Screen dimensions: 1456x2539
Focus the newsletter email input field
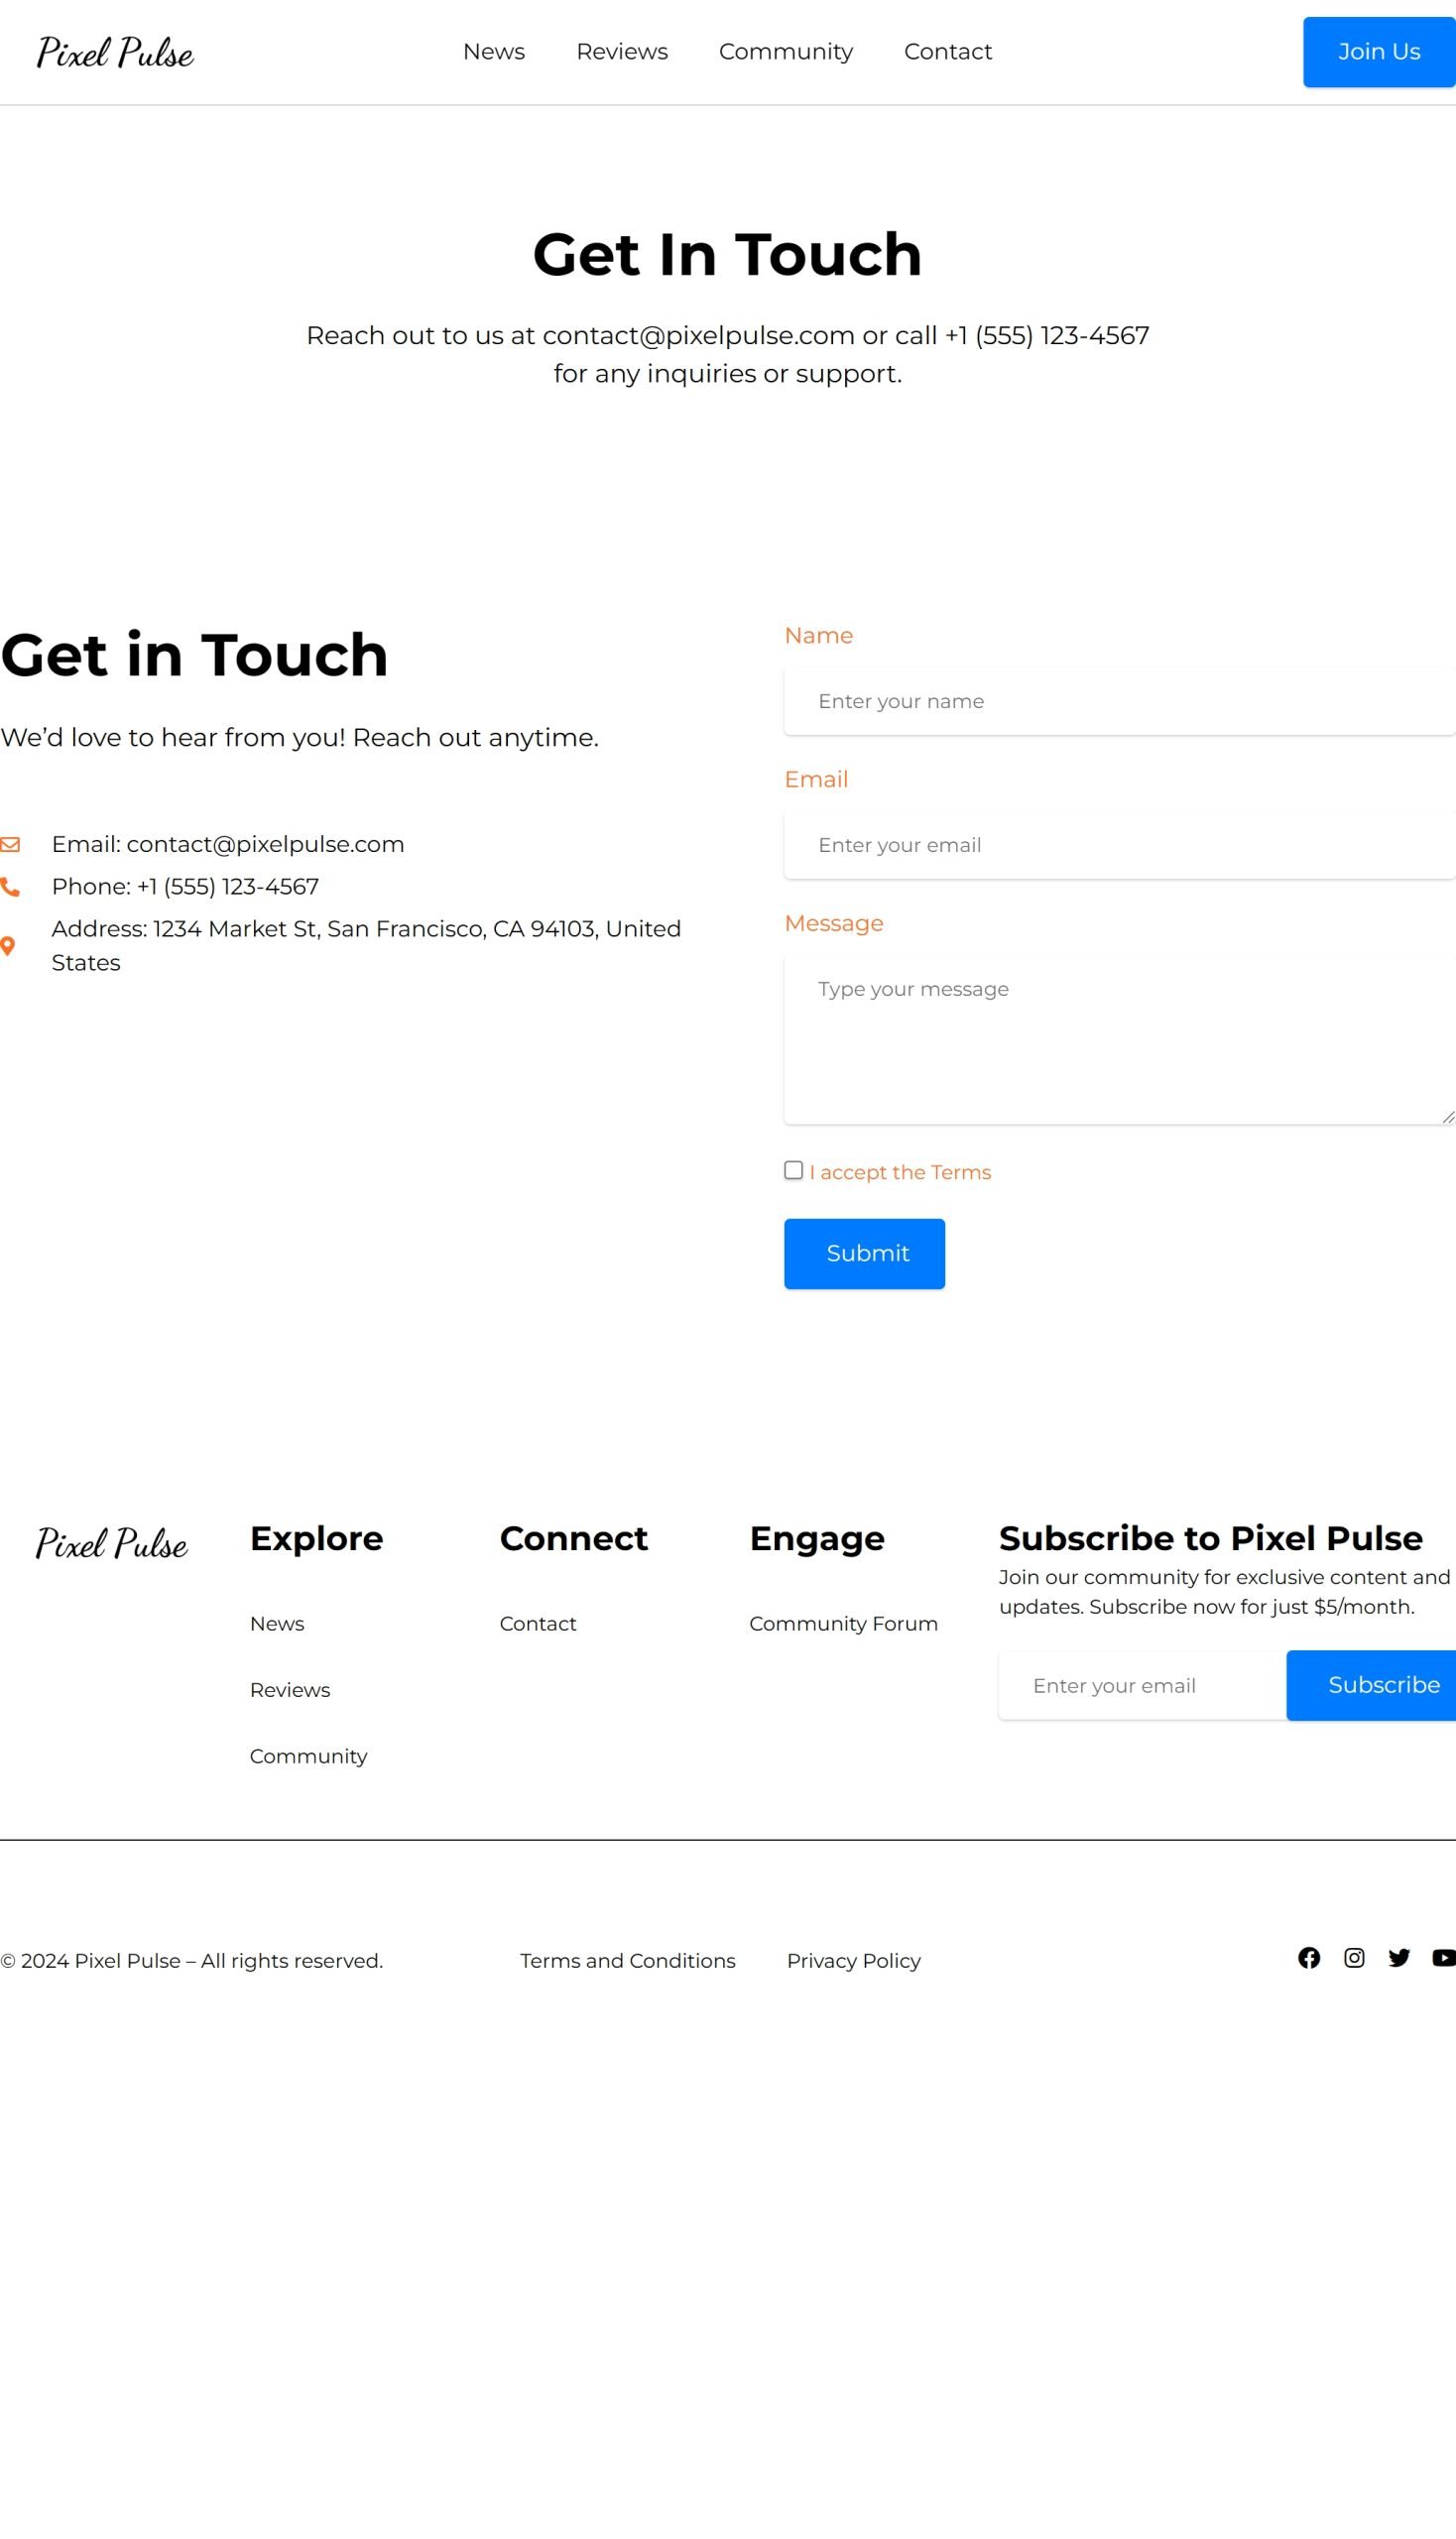point(1143,1686)
